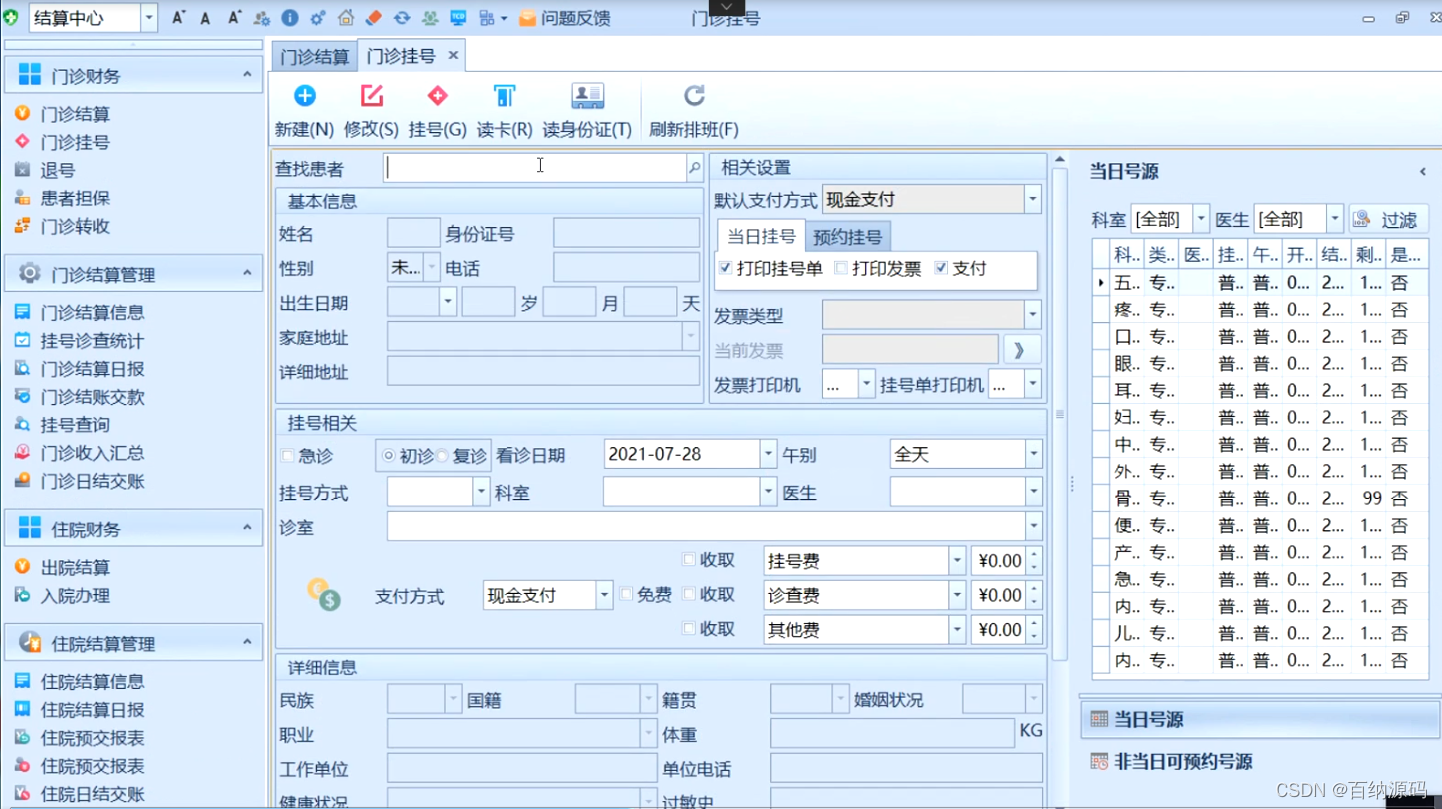Screen dimensions: 1442x809
Task: Check 收取 for 挂号费
Action: [x=689, y=560]
